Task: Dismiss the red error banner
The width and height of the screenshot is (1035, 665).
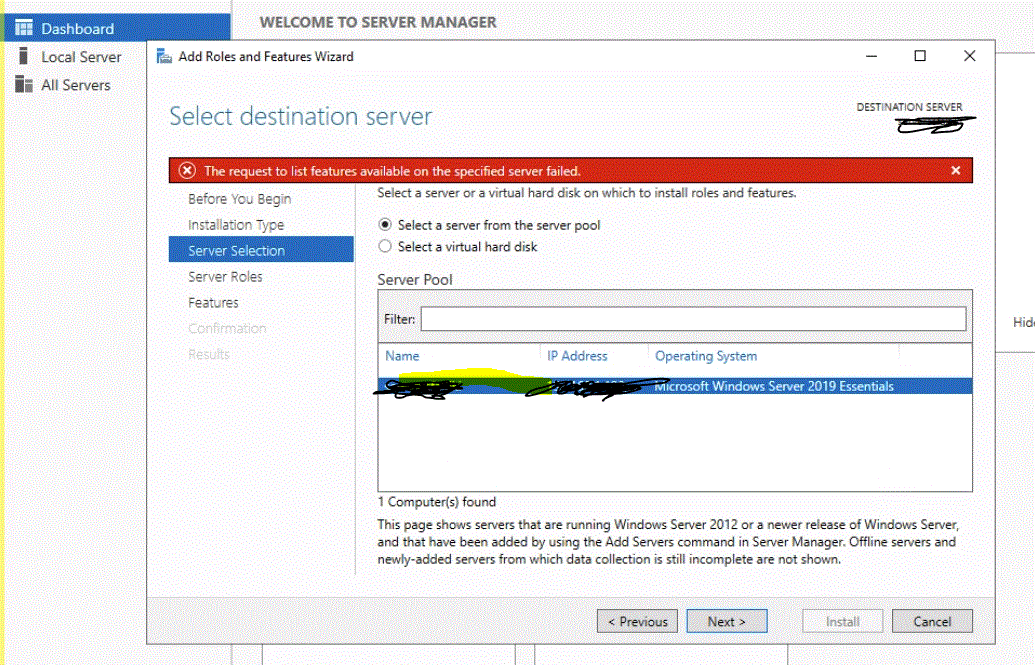Action: pyautogui.click(x=955, y=170)
